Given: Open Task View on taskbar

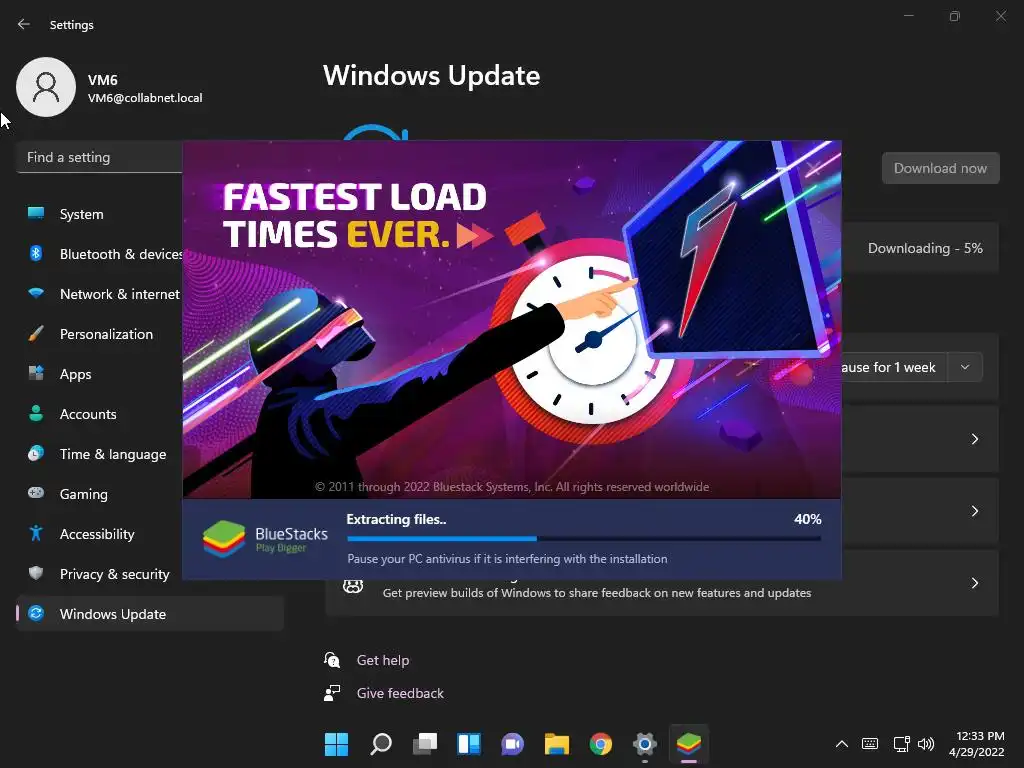Looking at the screenshot, I should 424,744.
